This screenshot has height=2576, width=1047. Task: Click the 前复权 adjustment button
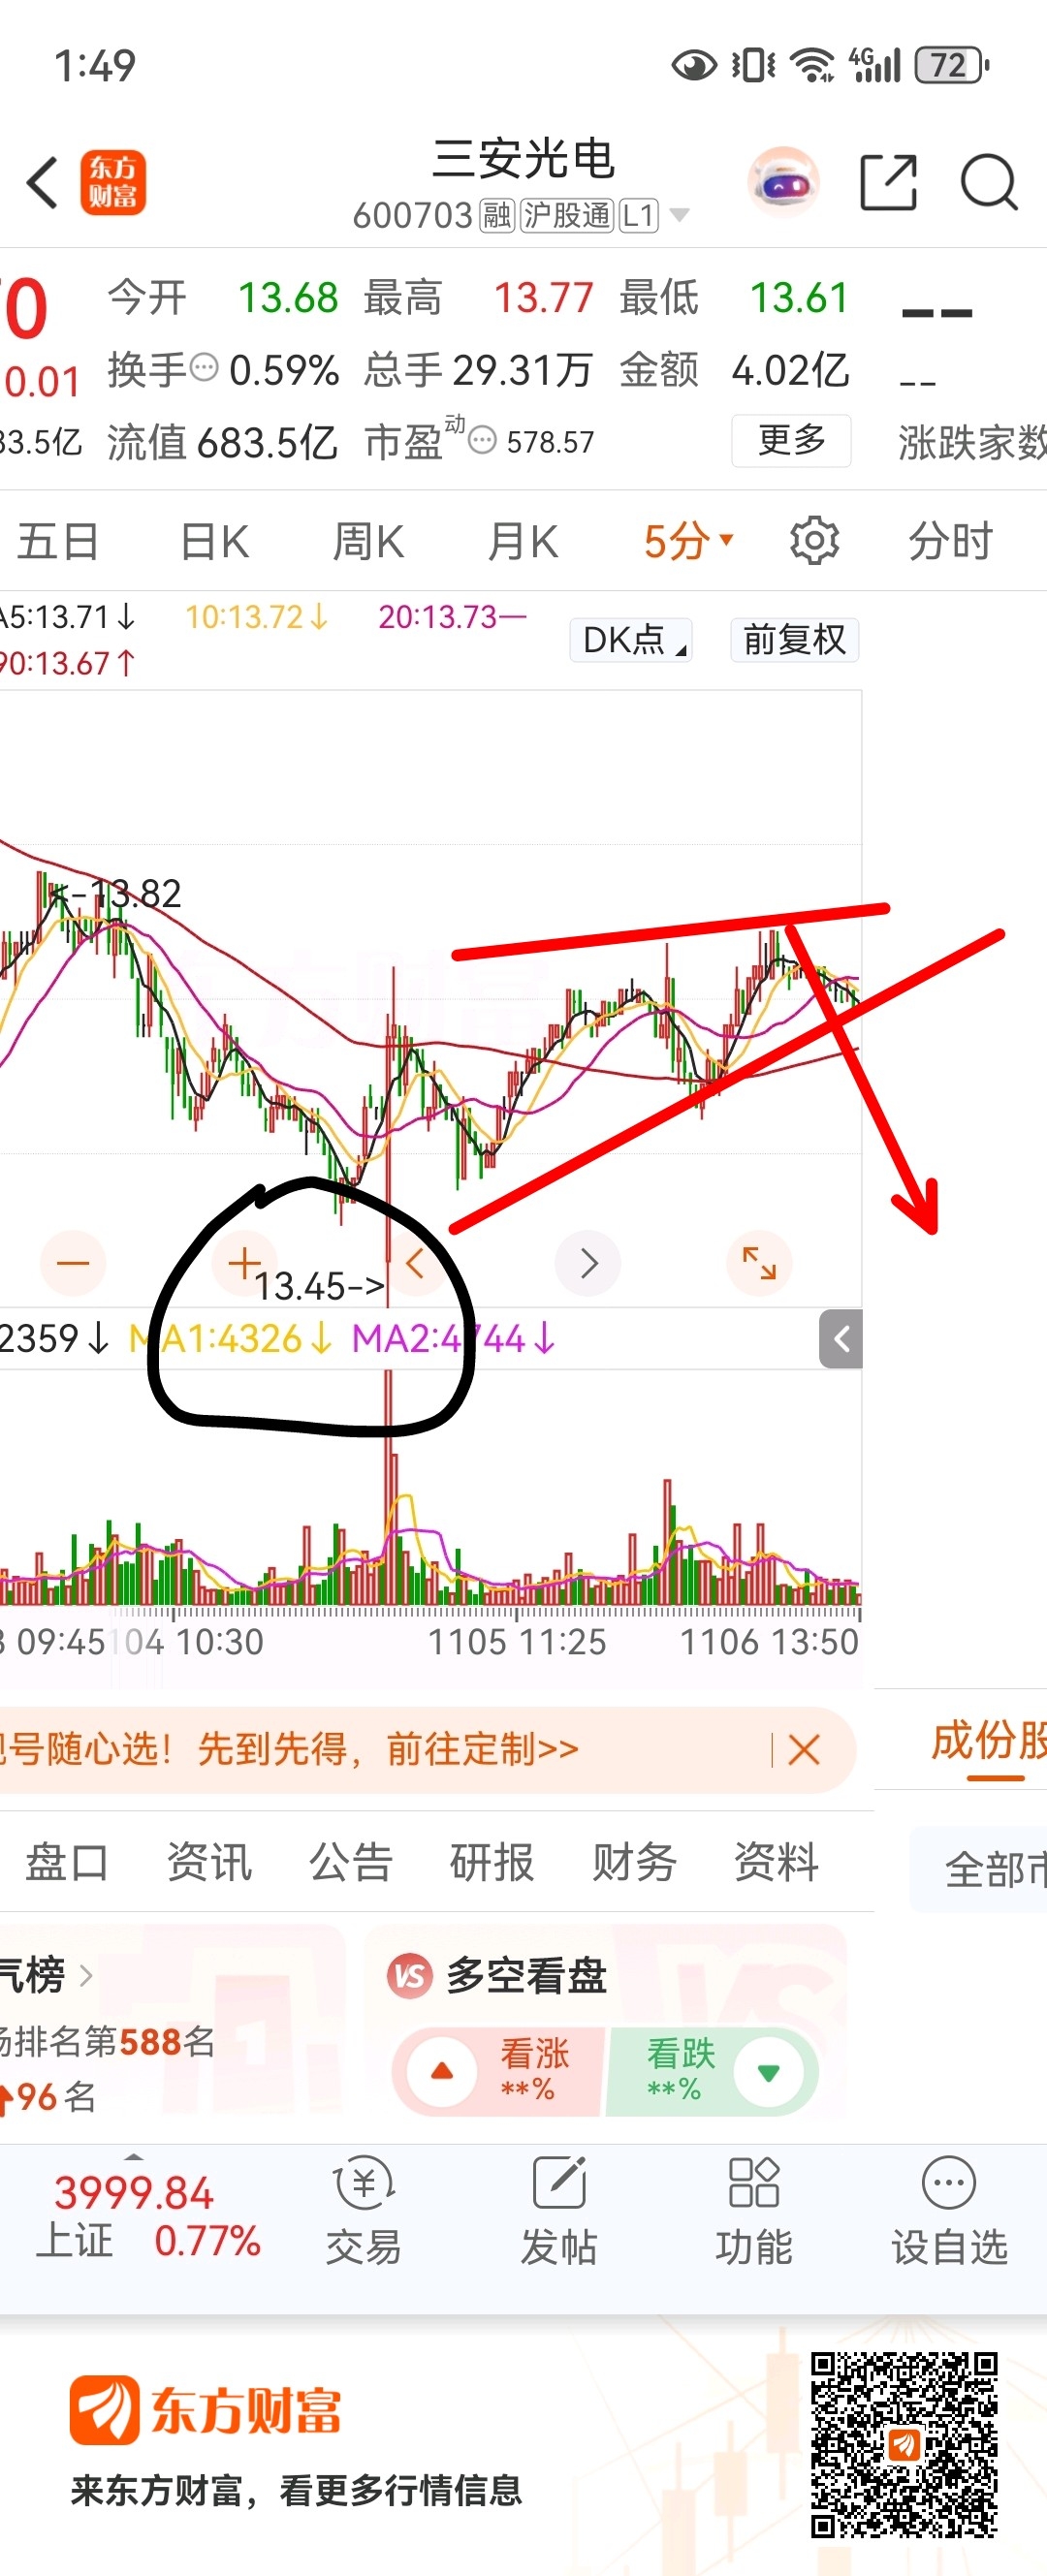(794, 639)
